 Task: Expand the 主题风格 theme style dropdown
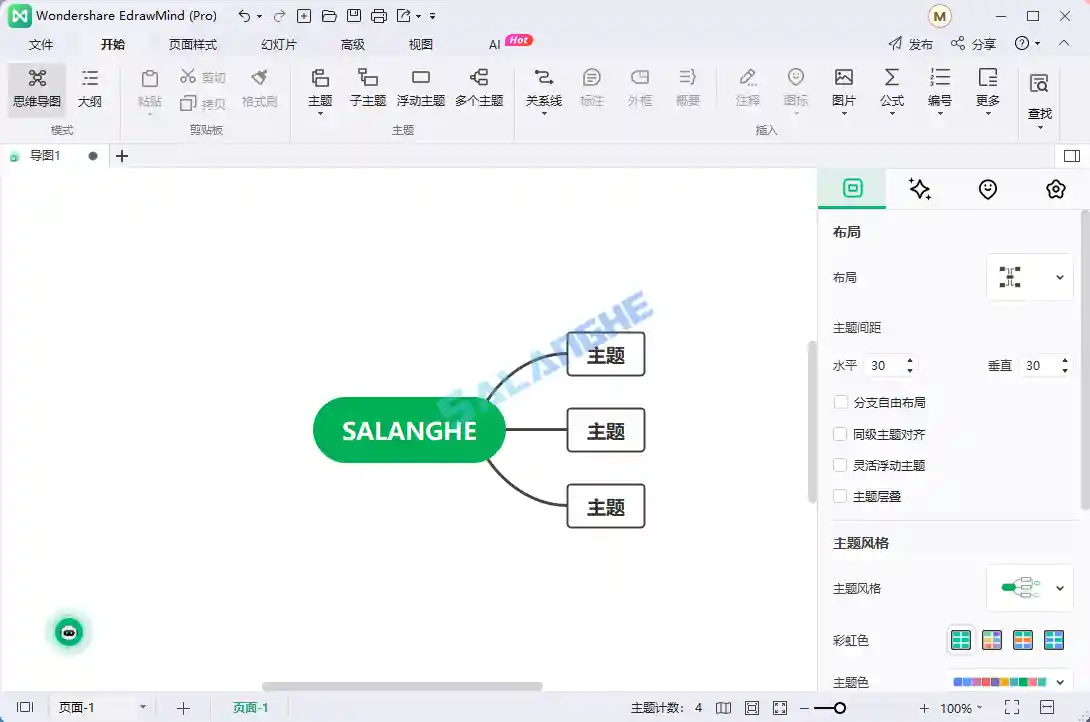1030,588
